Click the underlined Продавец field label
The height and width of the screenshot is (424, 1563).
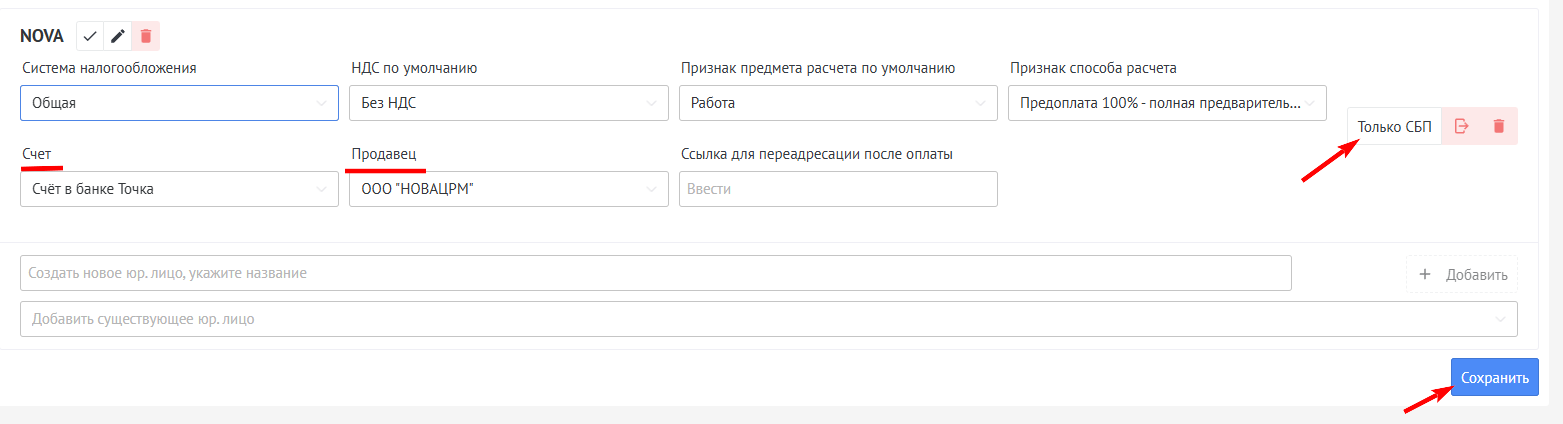384,154
